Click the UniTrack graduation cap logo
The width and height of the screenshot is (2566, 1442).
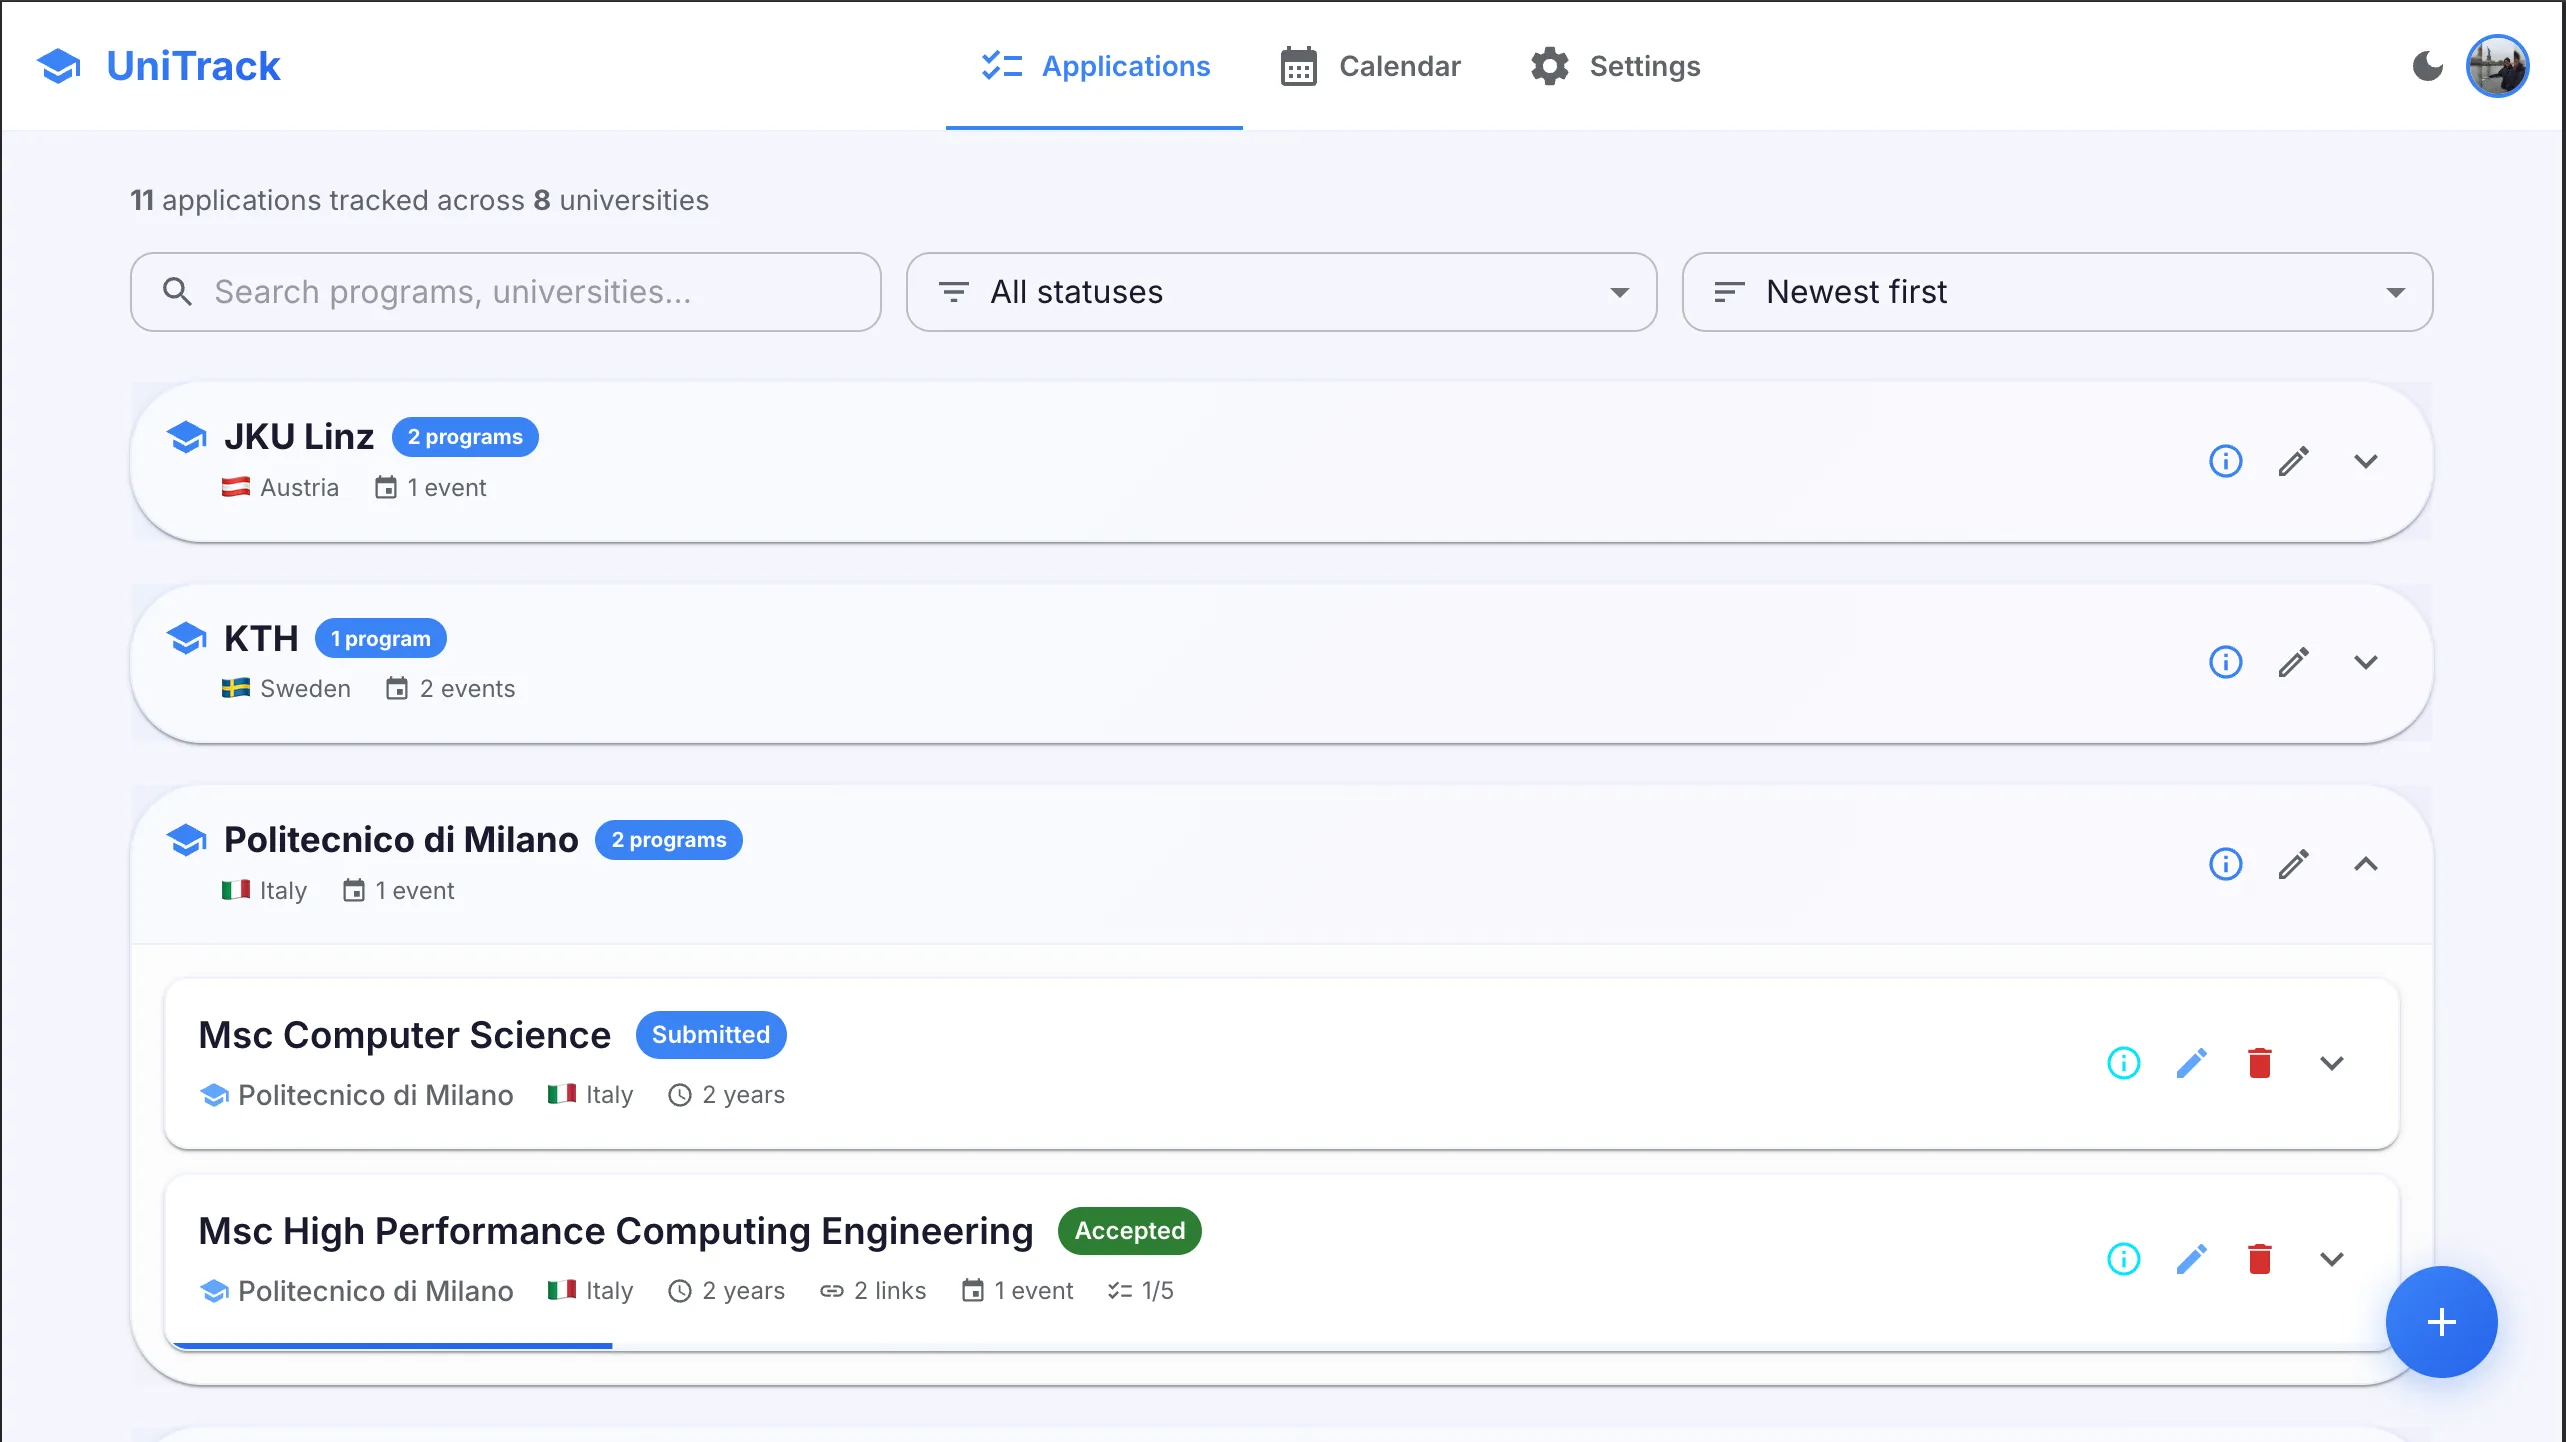59,66
